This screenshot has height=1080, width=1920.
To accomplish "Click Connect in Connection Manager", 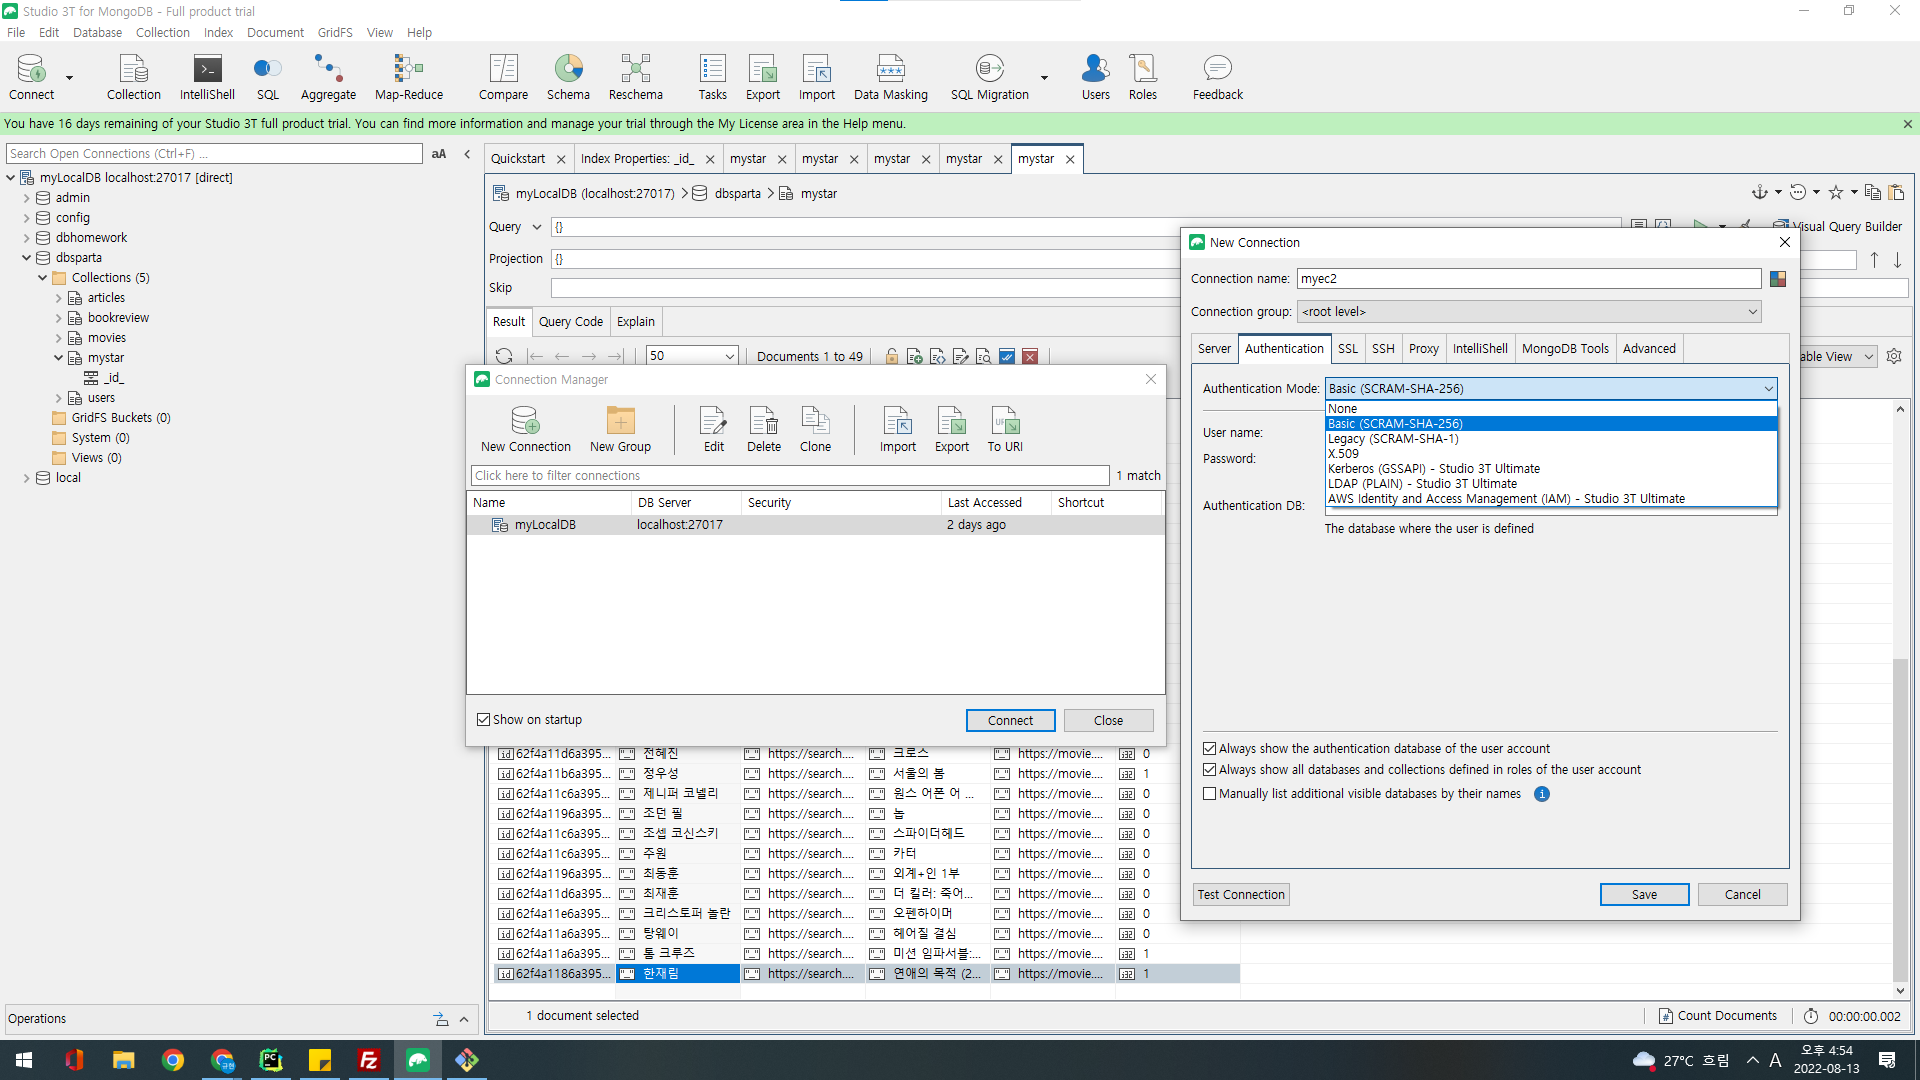I will pos(1010,721).
